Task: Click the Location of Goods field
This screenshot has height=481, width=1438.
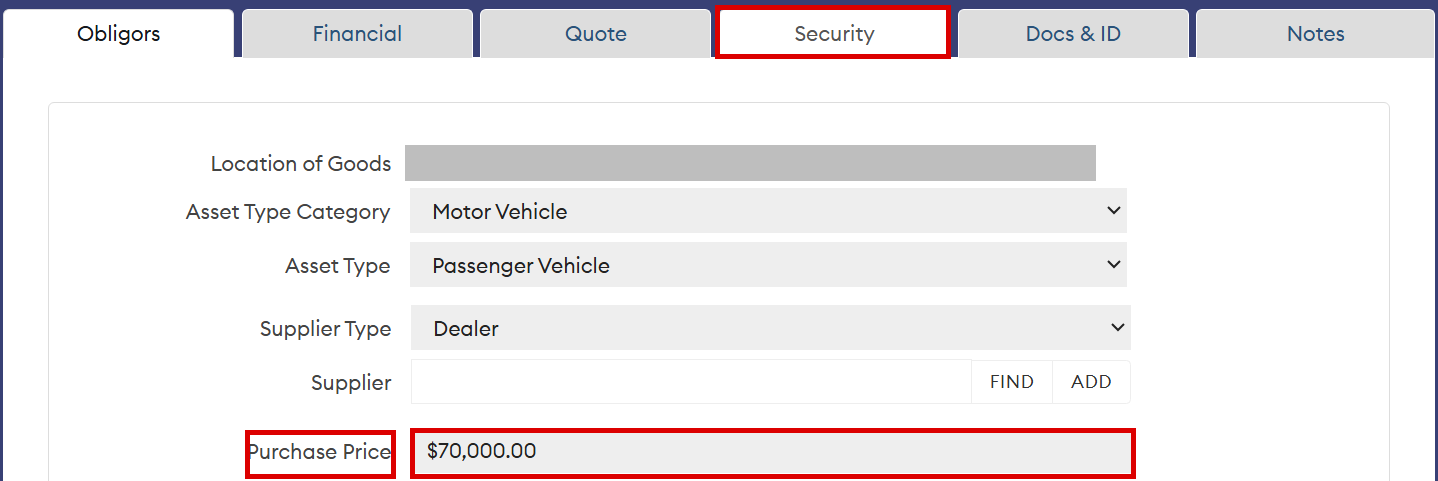Action: pyautogui.click(x=750, y=163)
